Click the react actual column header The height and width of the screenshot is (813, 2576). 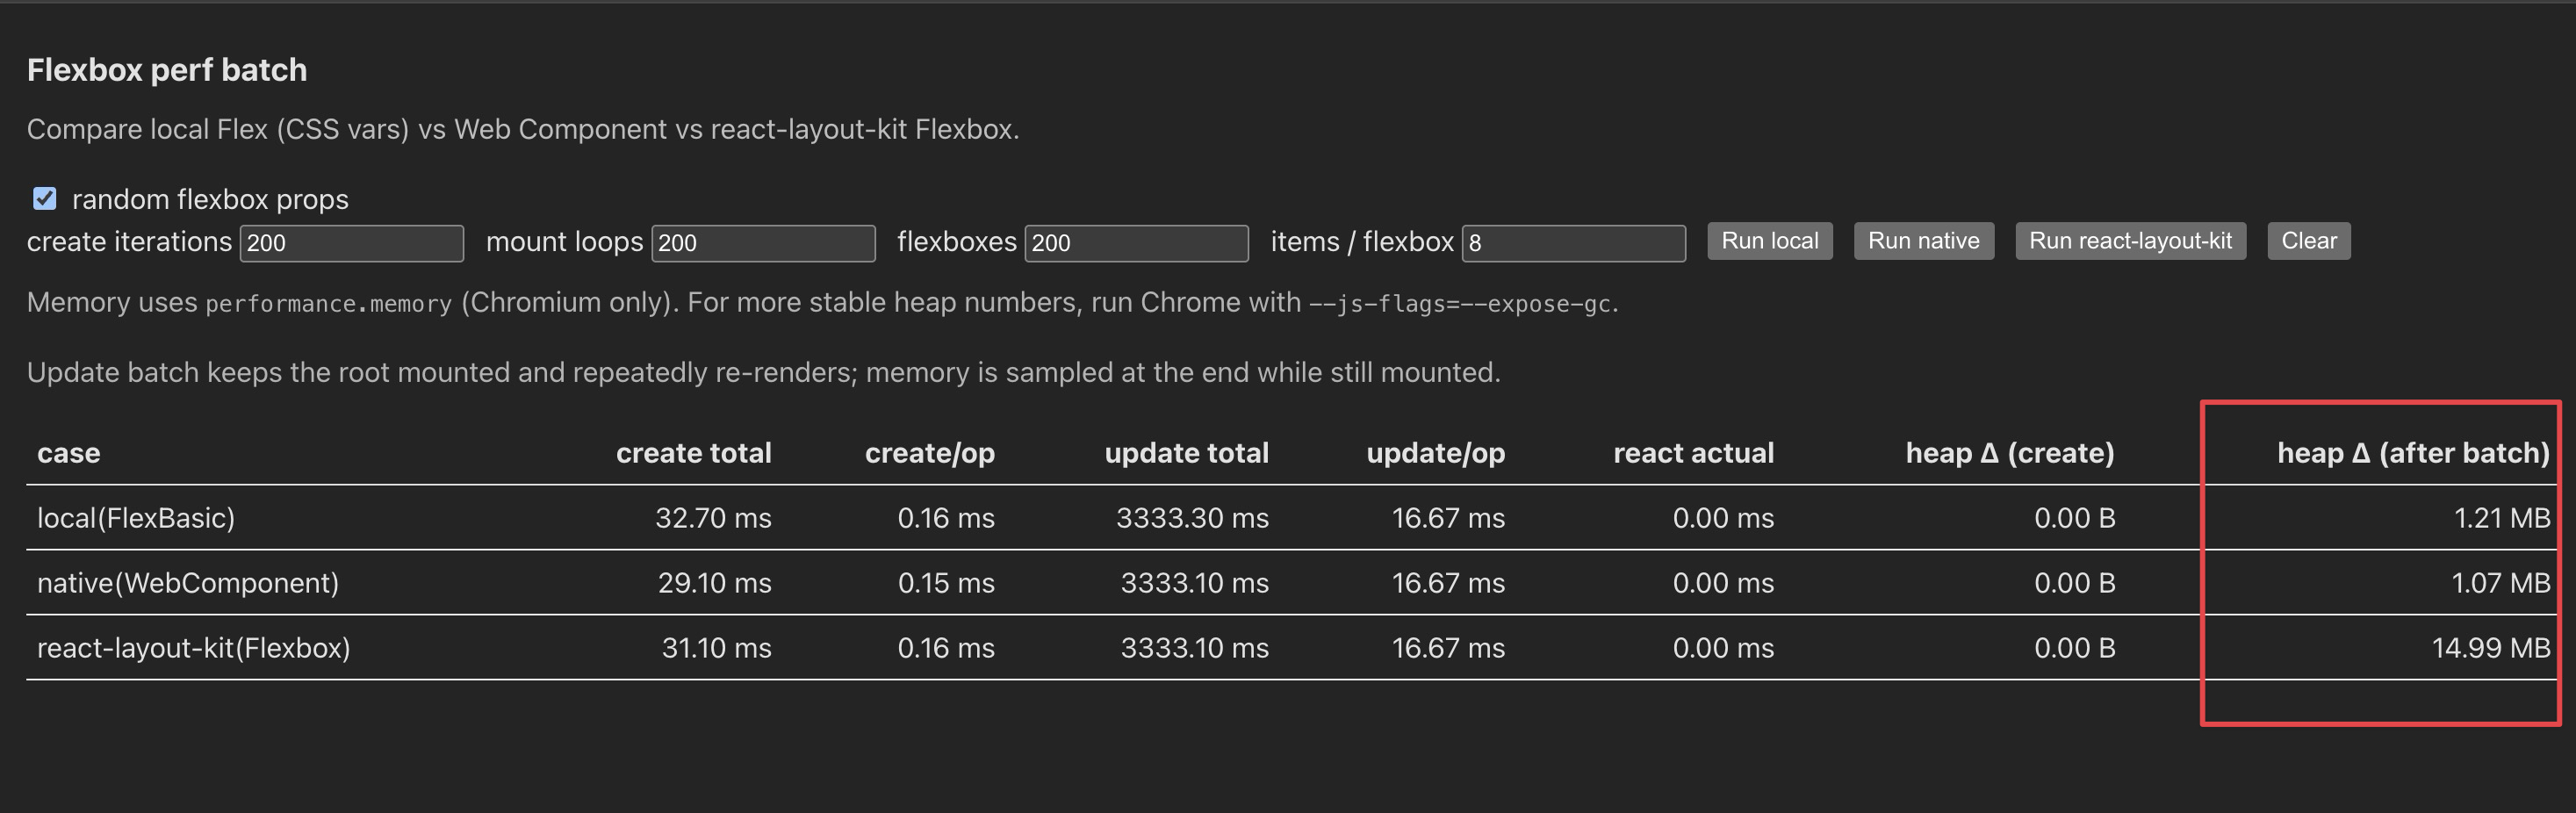pyautogui.click(x=1693, y=453)
